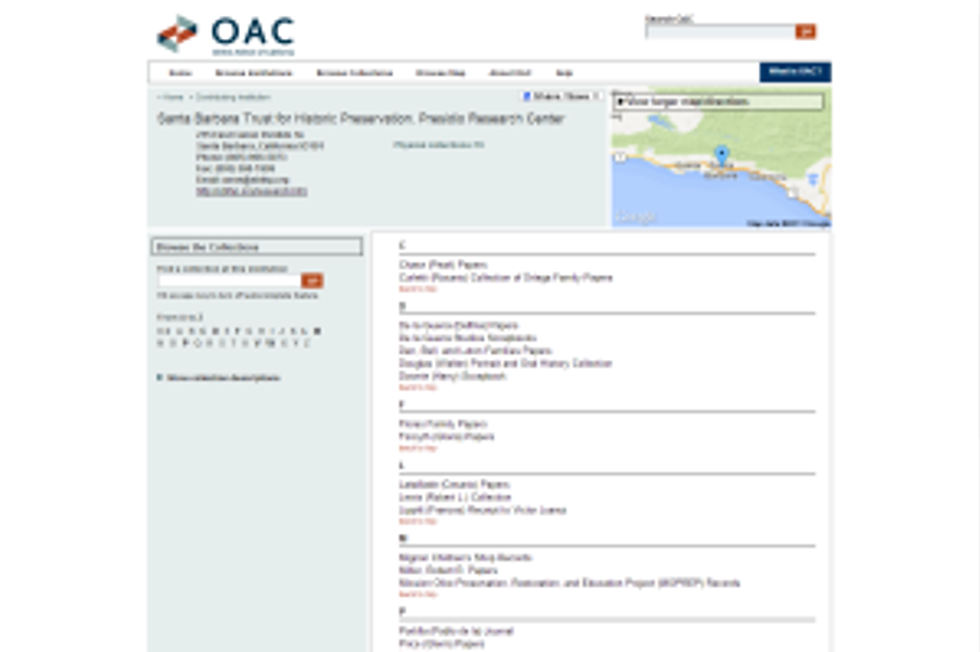This screenshot has width=980, height=652.
Task: Open Douglas (Walter) Portrait and Oral History Collection
Action: point(505,363)
